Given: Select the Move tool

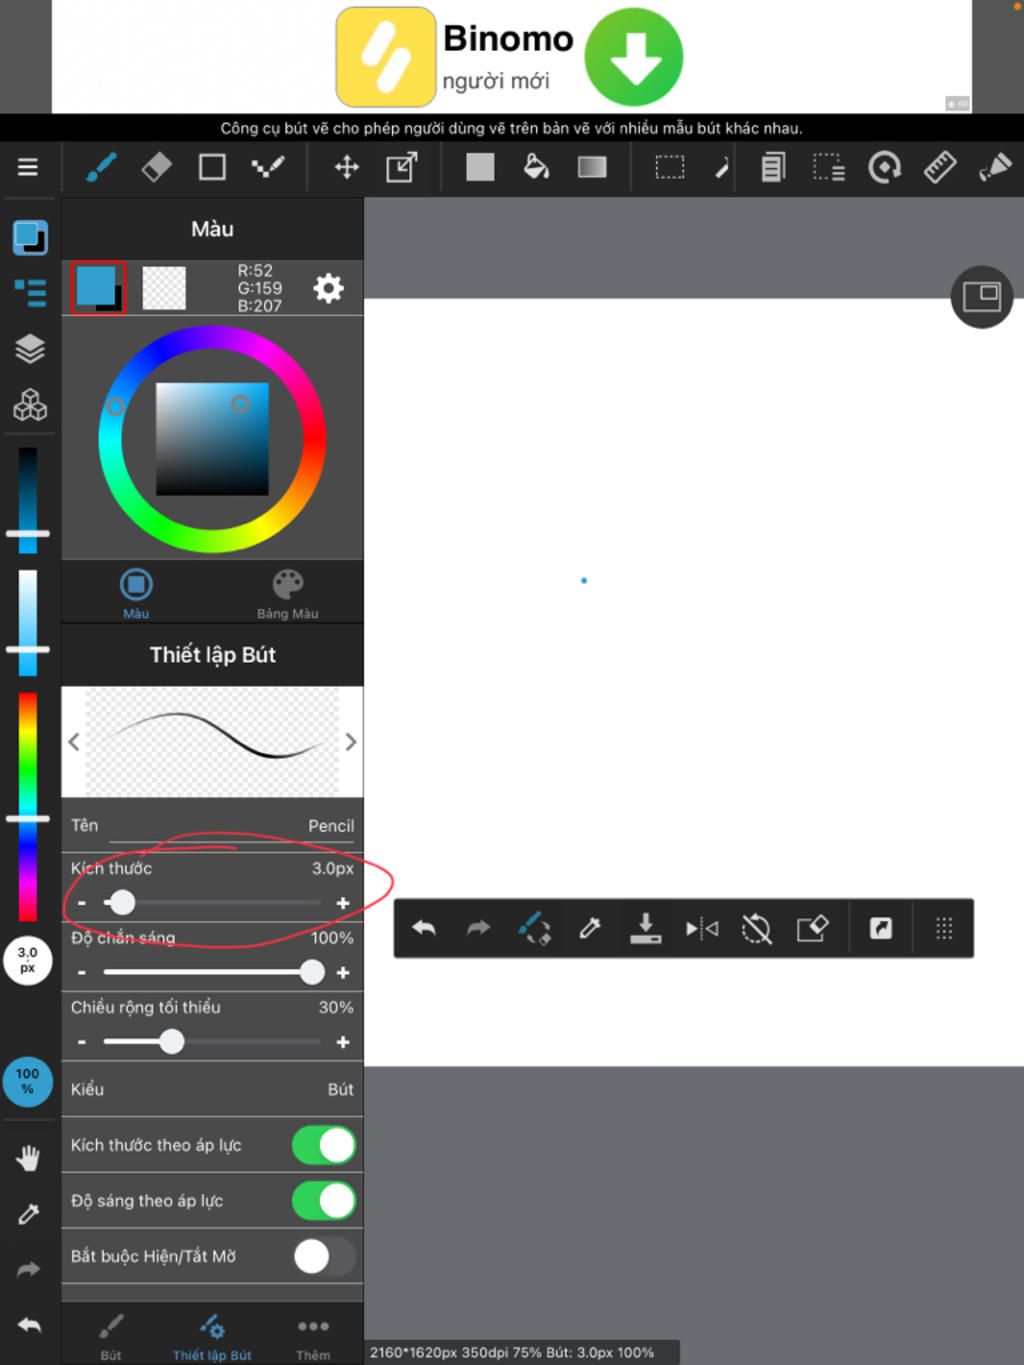Looking at the screenshot, I should point(346,167).
